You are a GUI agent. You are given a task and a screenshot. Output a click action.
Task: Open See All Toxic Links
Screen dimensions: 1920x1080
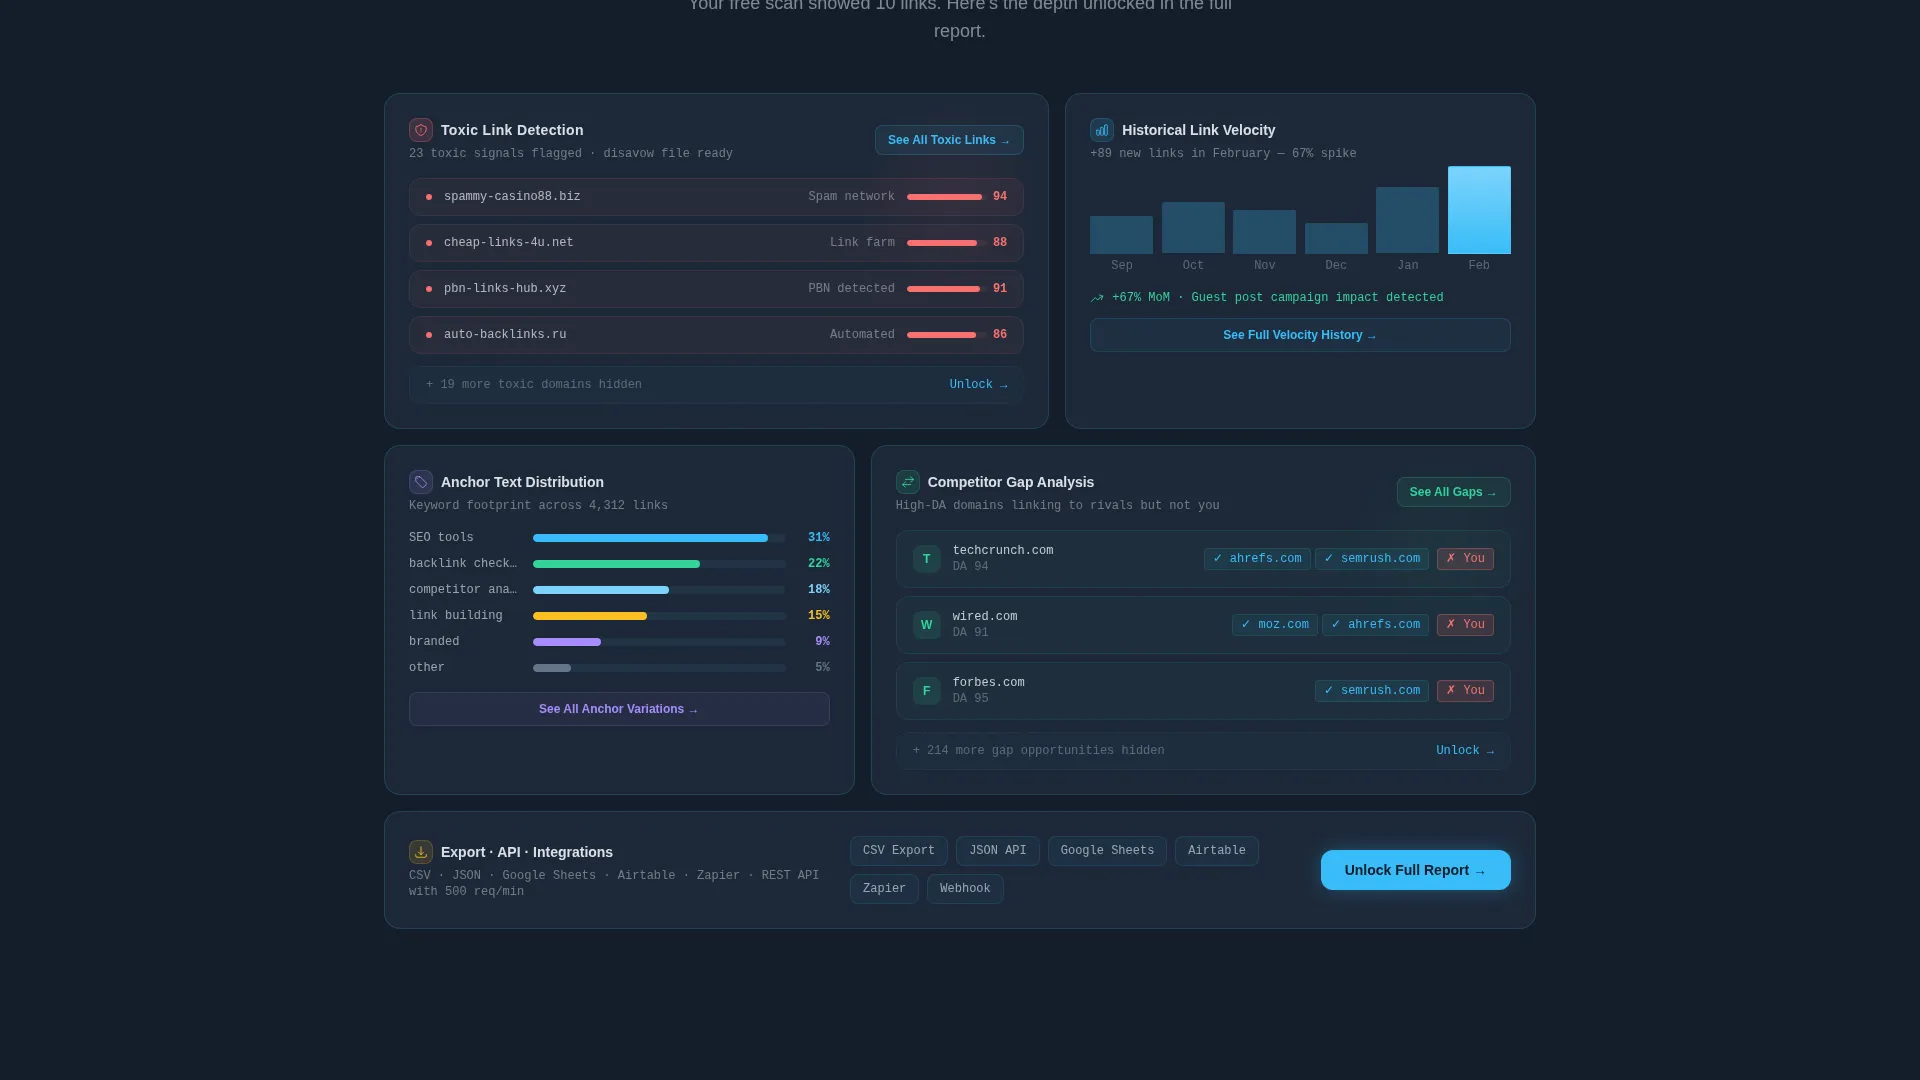point(949,140)
